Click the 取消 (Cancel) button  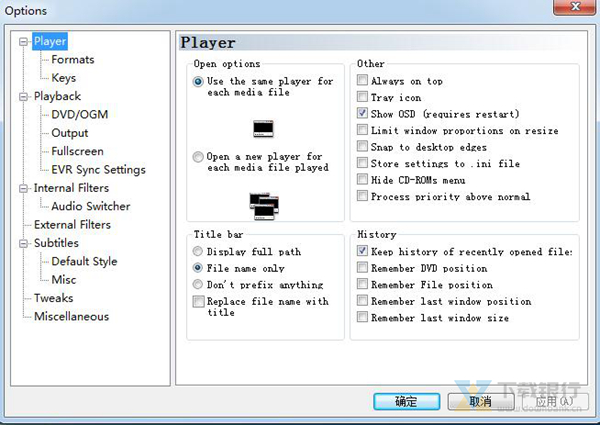tap(481, 402)
